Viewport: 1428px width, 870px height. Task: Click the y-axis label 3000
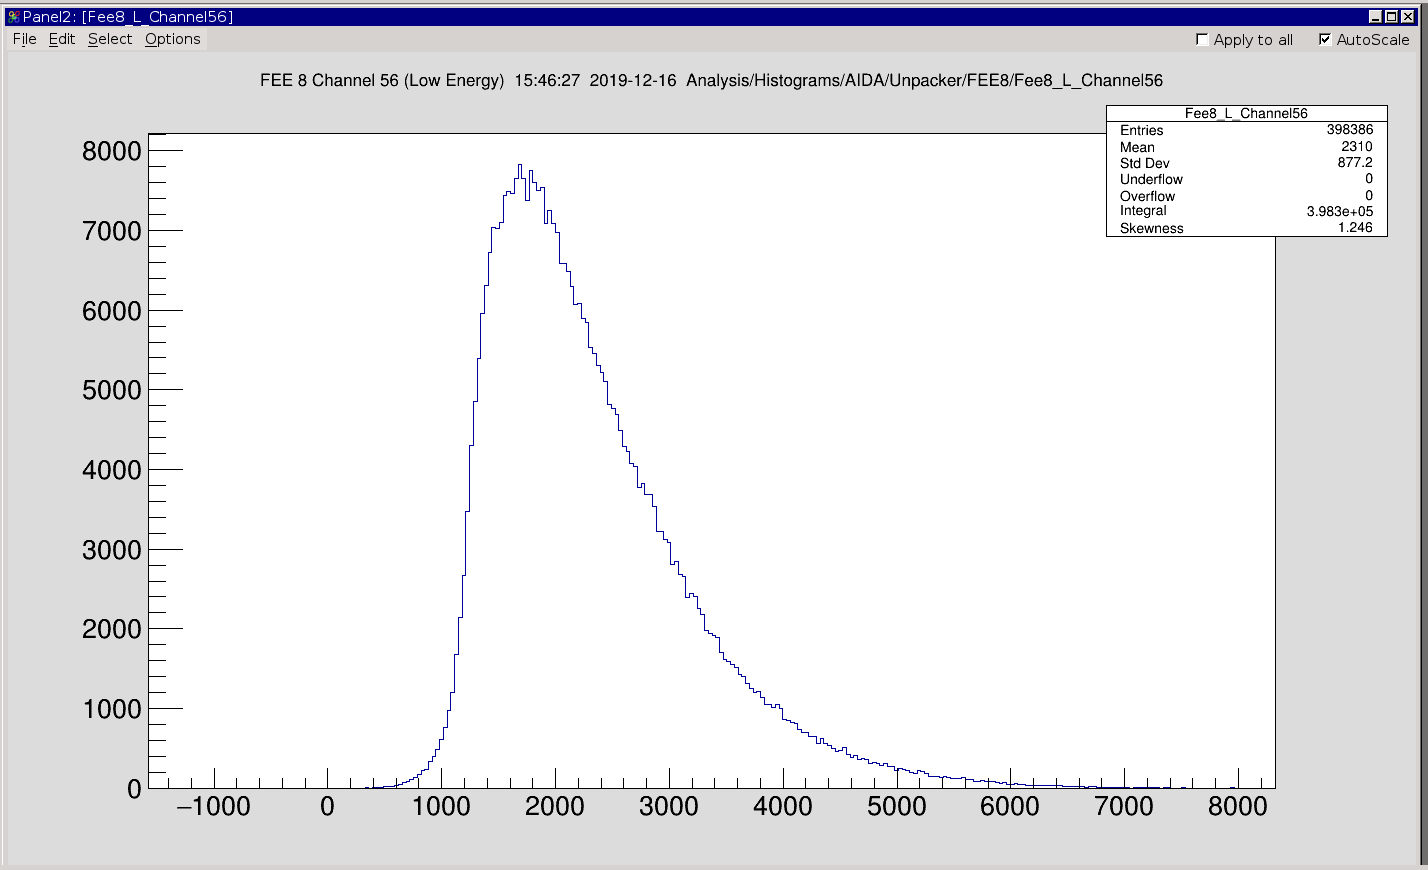tap(112, 550)
